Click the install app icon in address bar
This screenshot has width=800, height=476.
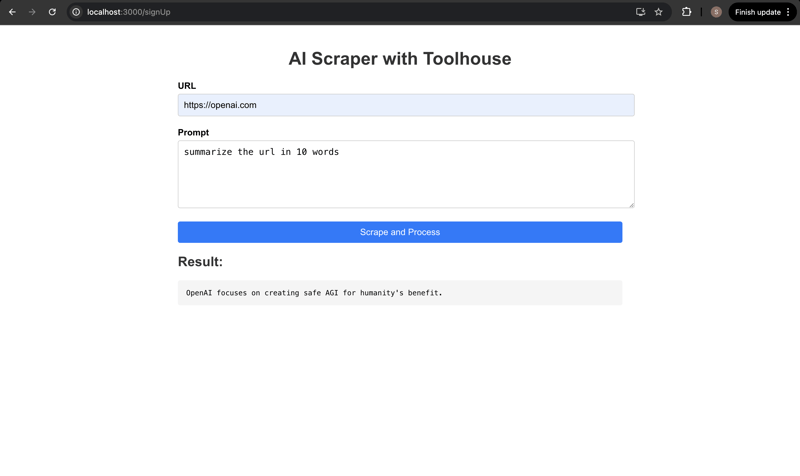[x=640, y=12]
